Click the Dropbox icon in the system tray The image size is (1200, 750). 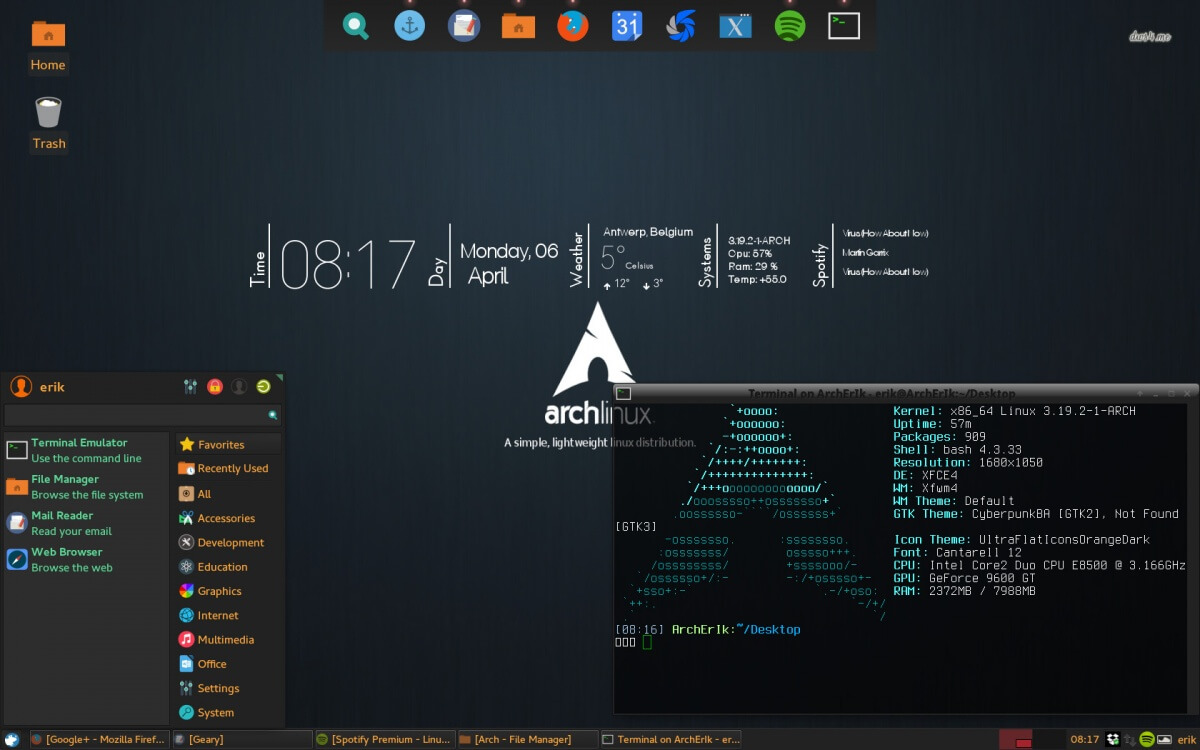1112,739
